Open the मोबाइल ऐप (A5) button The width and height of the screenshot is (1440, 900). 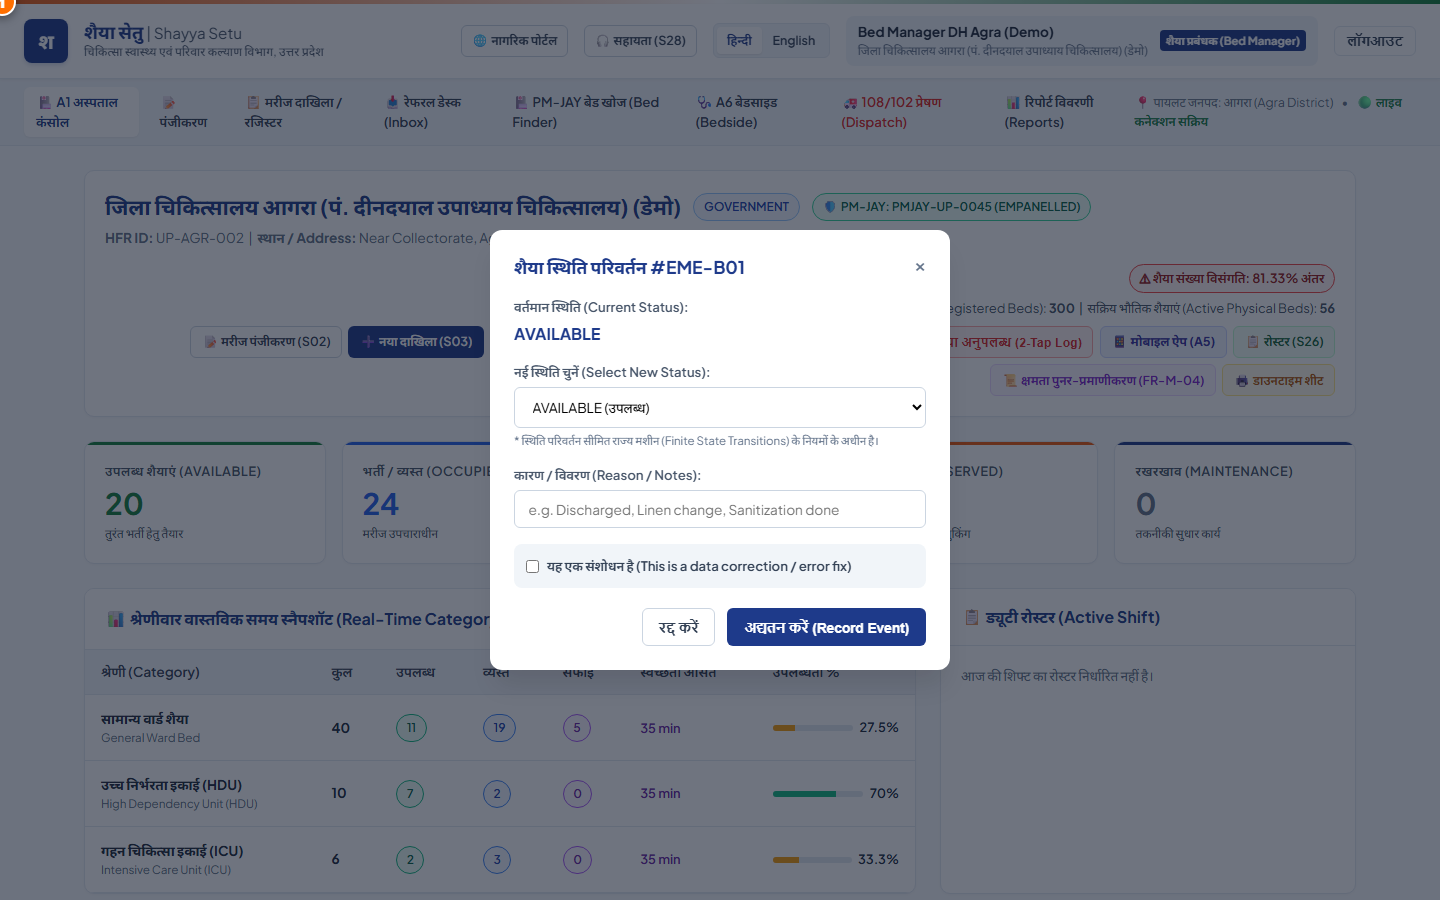[x=1164, y=342]
